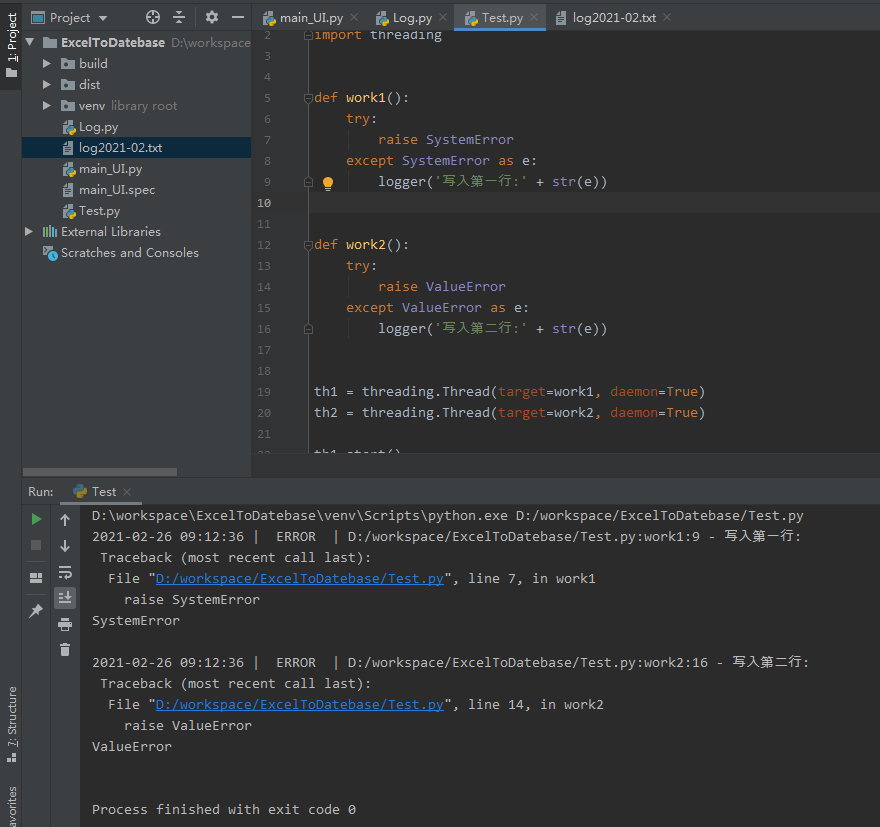Viewport: 880px width, 827px height.
Task: Expand the build folder
Action: [45, 63]
